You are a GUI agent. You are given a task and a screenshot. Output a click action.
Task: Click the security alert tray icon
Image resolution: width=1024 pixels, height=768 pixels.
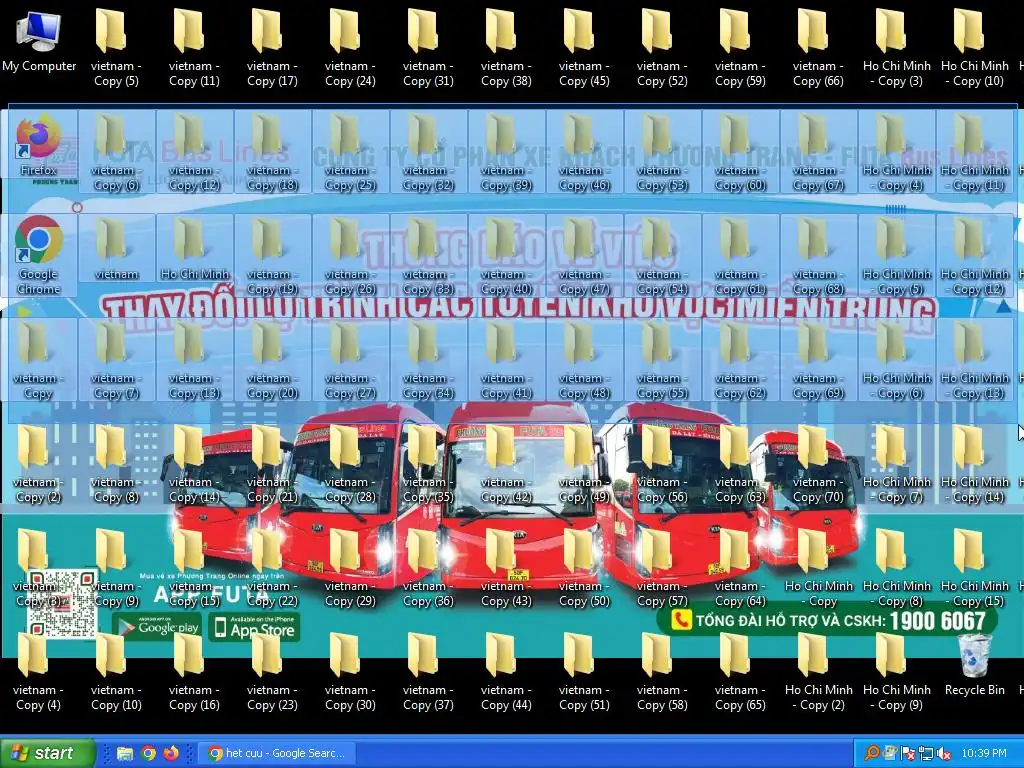coord(908,753)
